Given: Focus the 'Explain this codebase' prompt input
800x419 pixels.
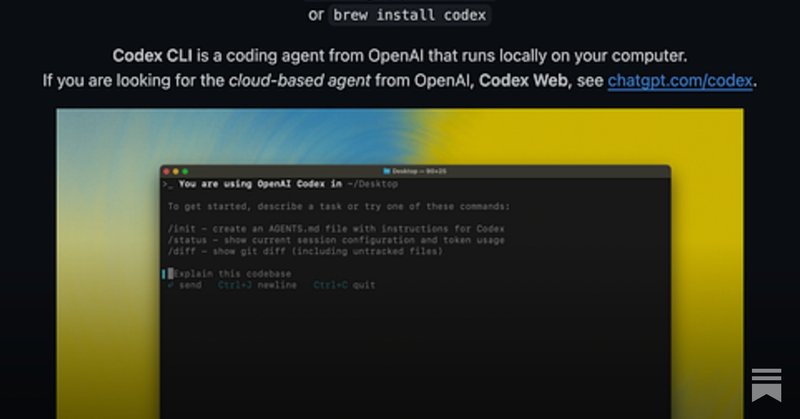Looking at the screenshot, I should pos(230,274).
